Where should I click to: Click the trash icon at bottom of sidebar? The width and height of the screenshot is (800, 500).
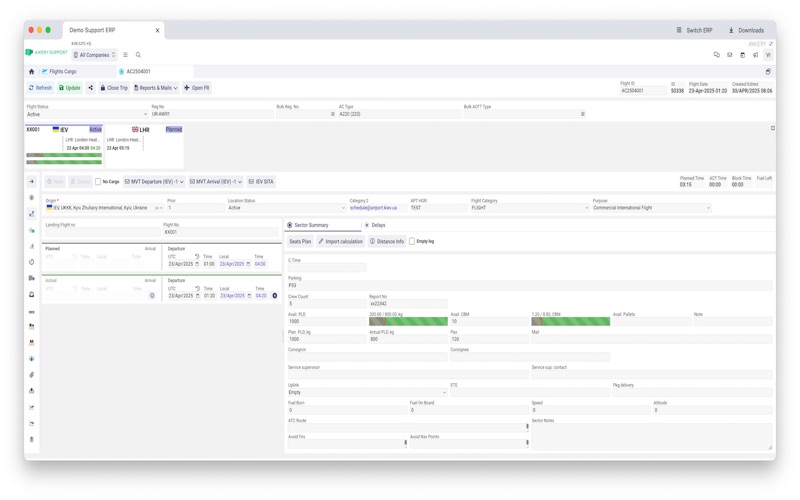32,439
